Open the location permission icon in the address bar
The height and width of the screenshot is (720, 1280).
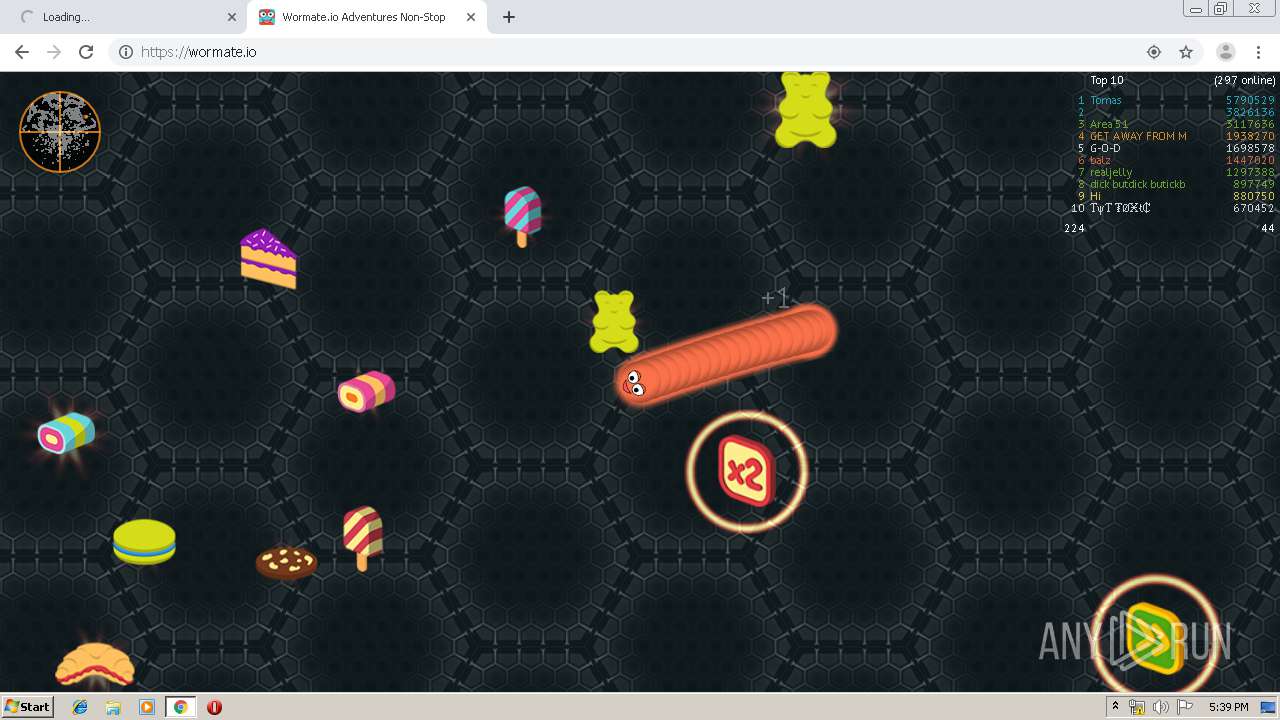pos(1154,52)
